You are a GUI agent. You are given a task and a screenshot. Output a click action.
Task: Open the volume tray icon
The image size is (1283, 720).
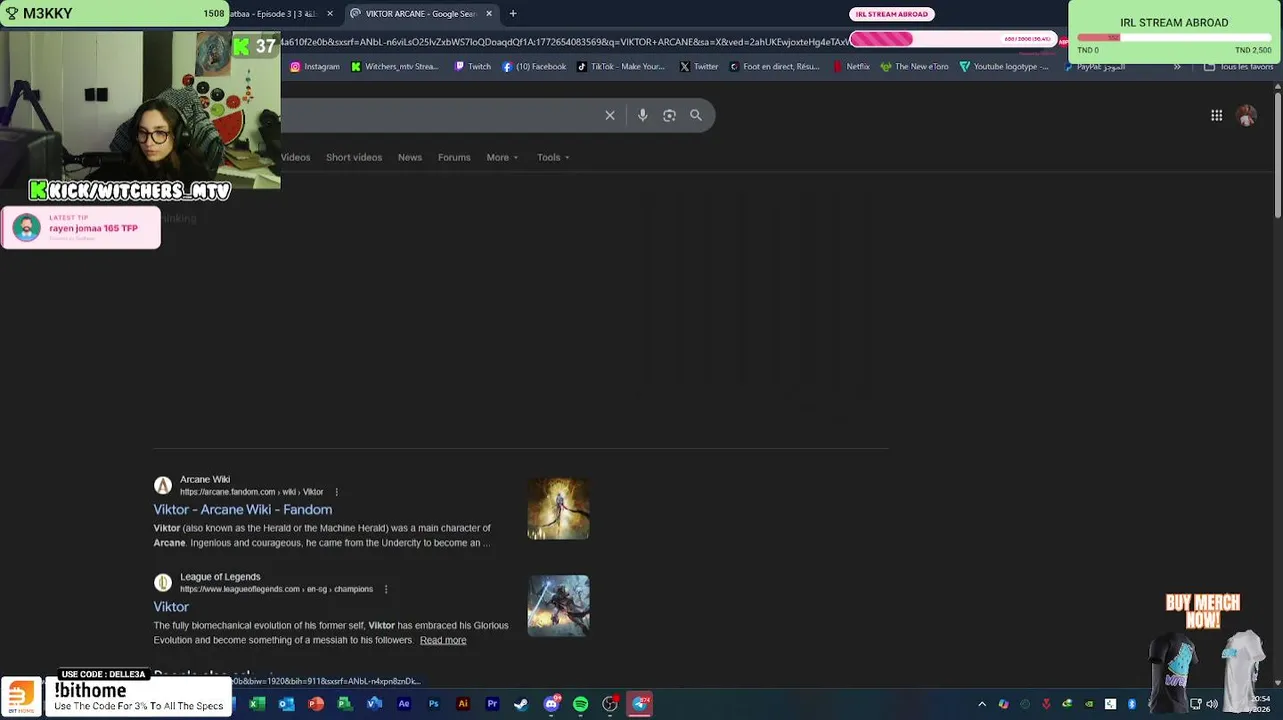(1212, 704)
